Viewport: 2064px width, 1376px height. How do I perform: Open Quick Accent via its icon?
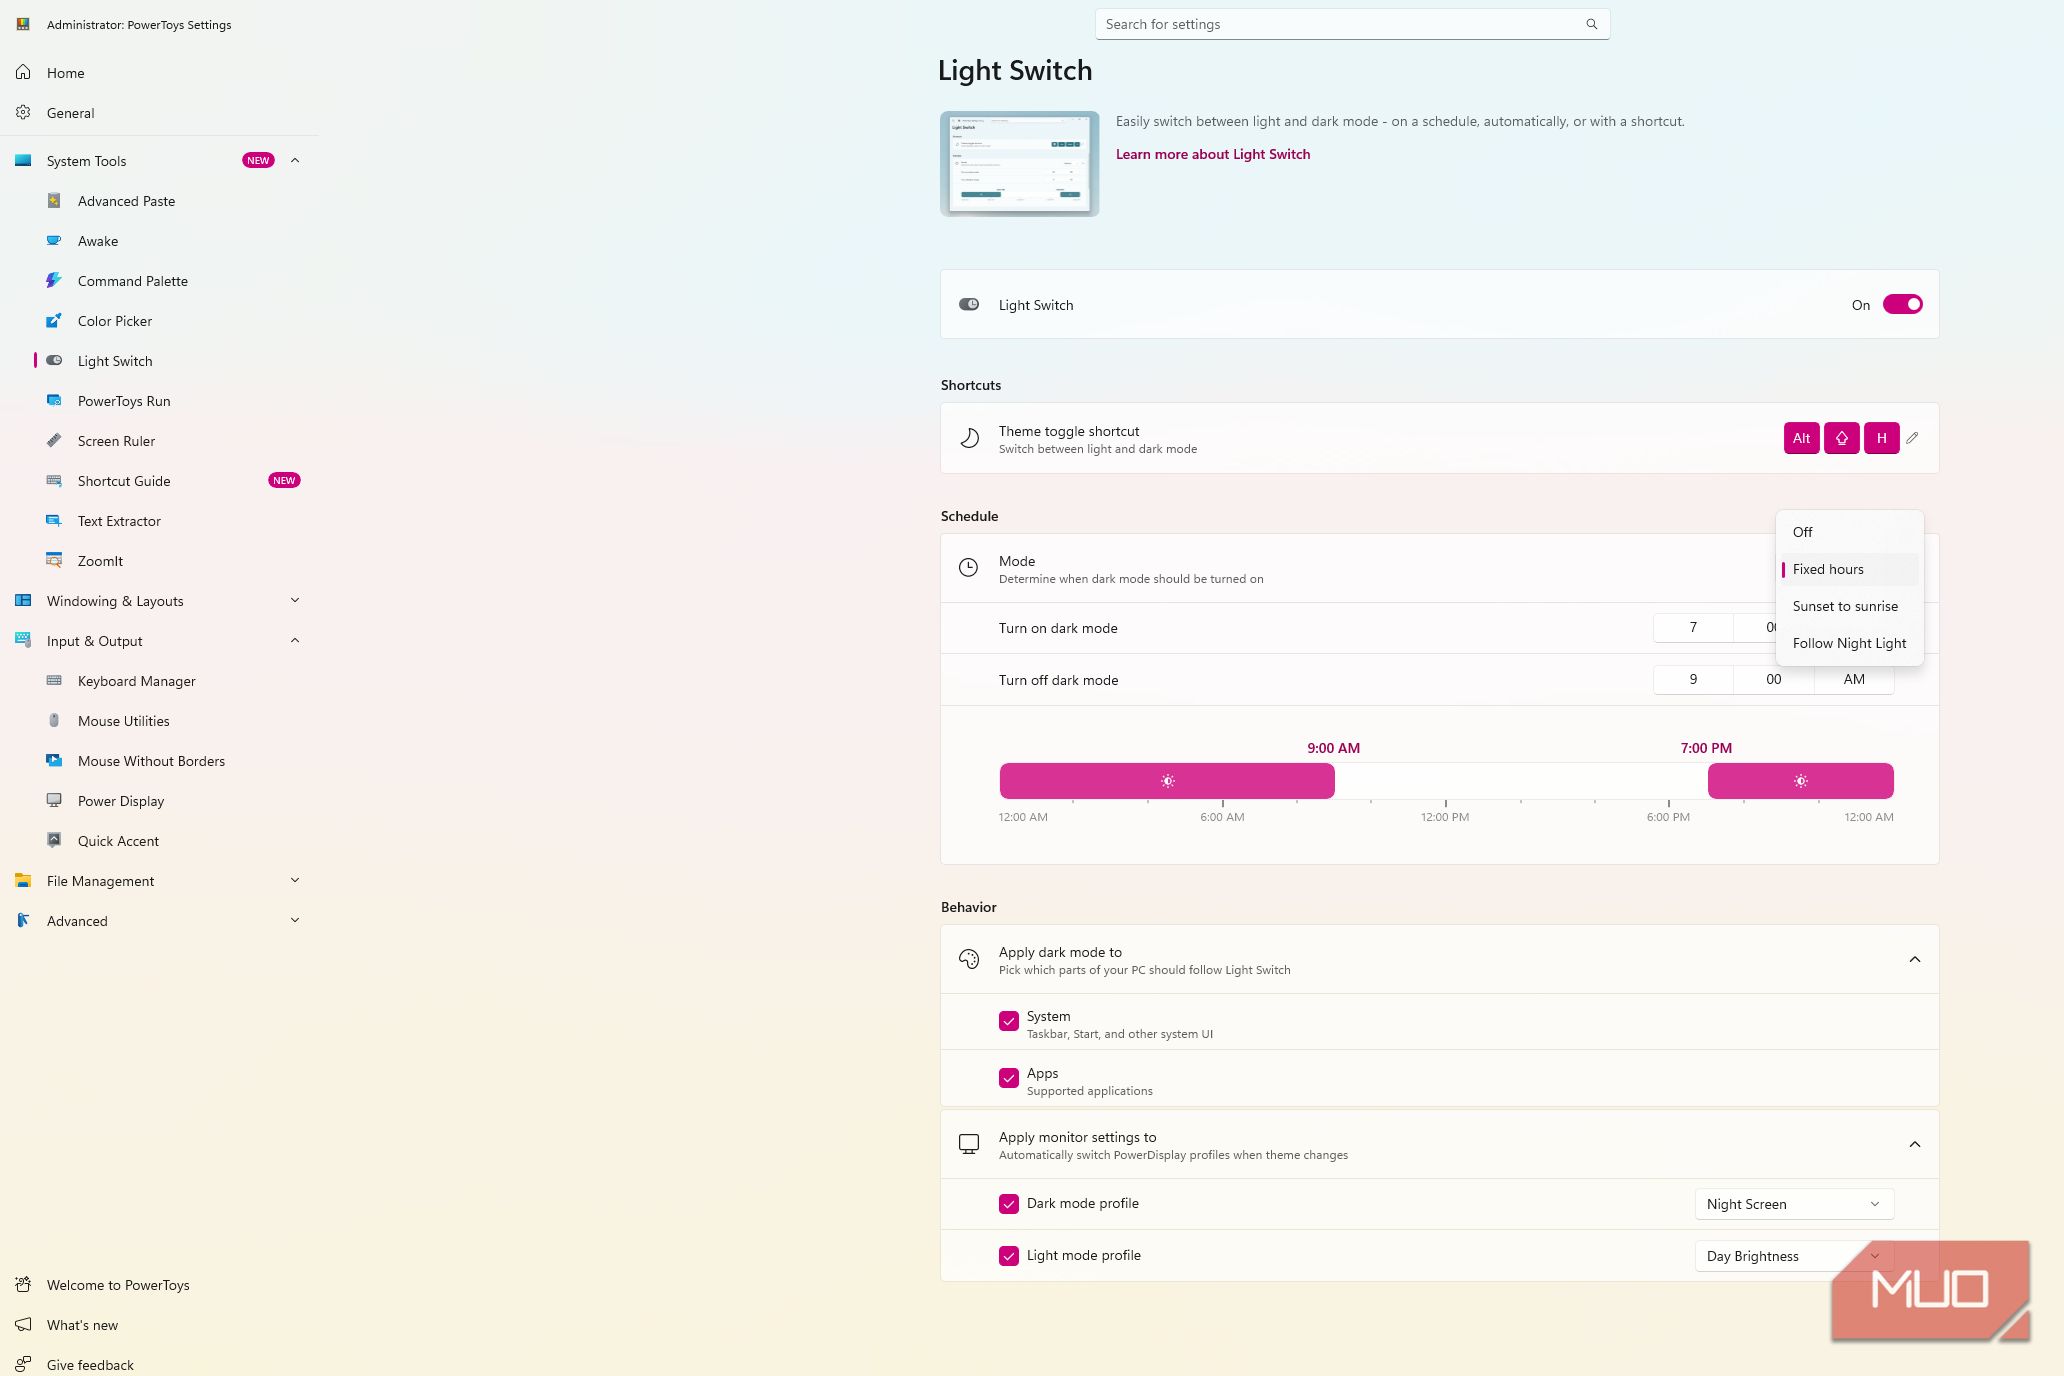54,841
